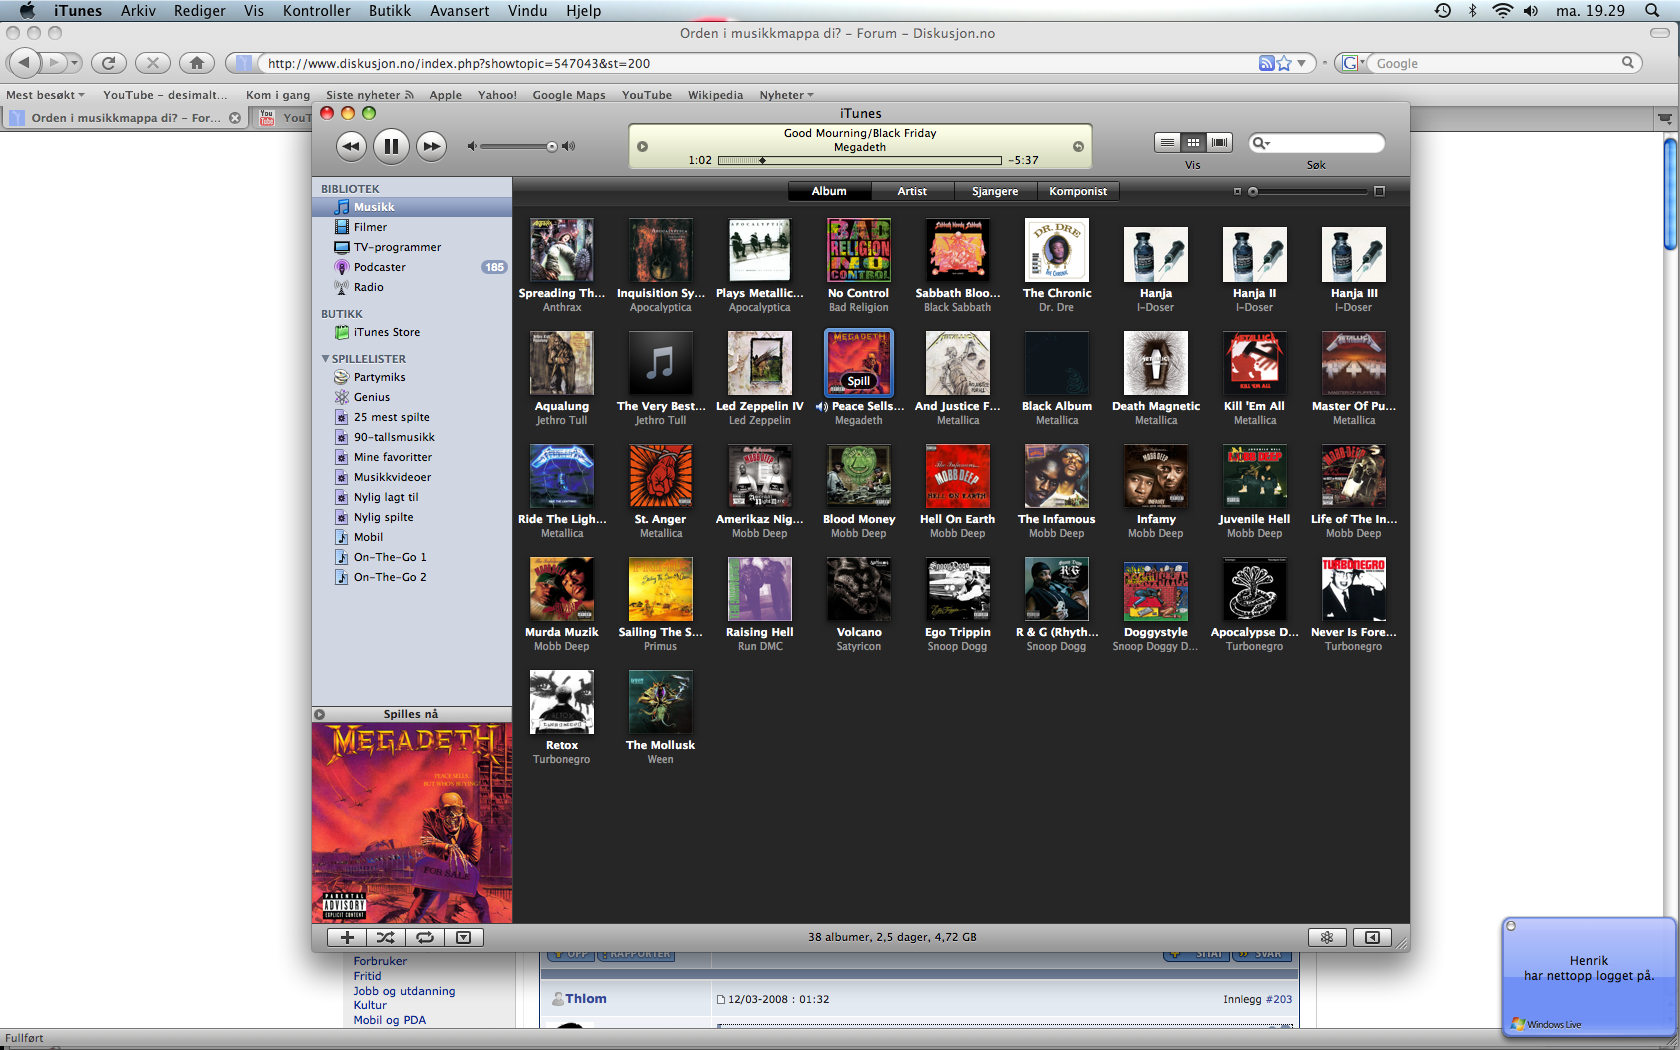Image resolution: width=1680 pixels, height=1050 pixels.
Task: Click Wikipedia bookmark in browser
Action: (715, 95)
